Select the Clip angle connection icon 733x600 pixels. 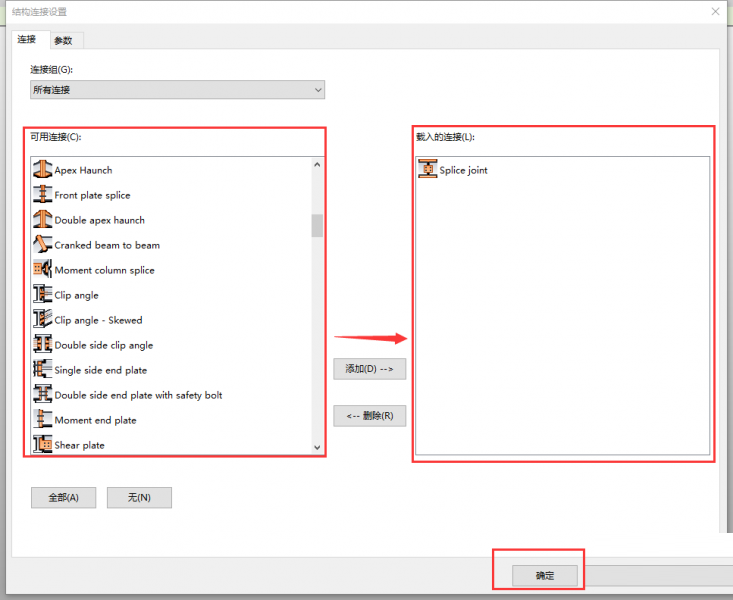point(42,295)
